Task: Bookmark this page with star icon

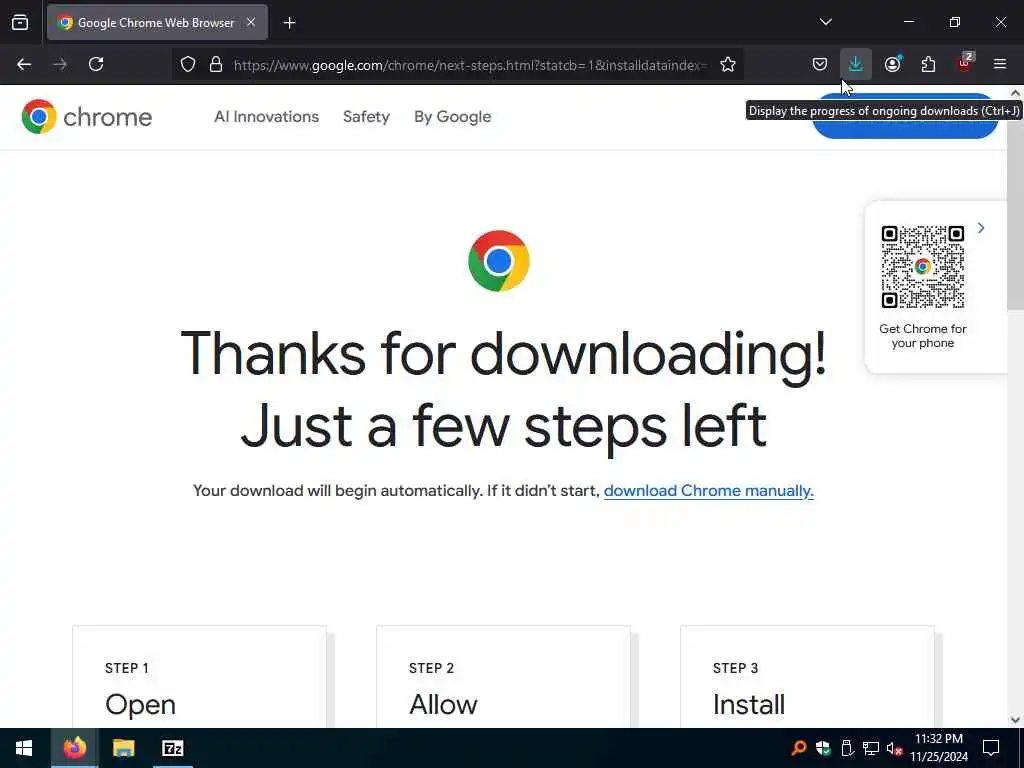Action: [728, 64]
